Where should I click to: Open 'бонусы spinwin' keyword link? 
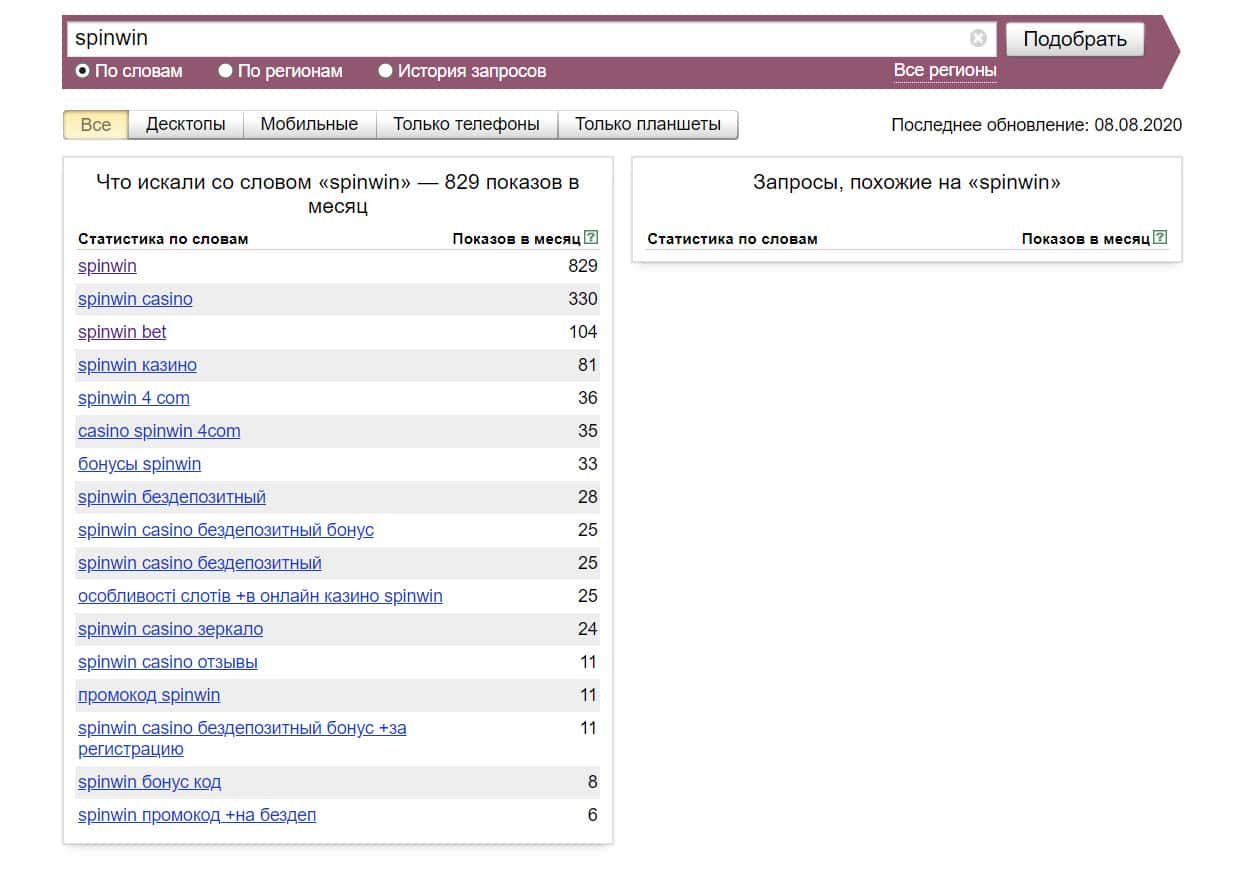[139, 464]
